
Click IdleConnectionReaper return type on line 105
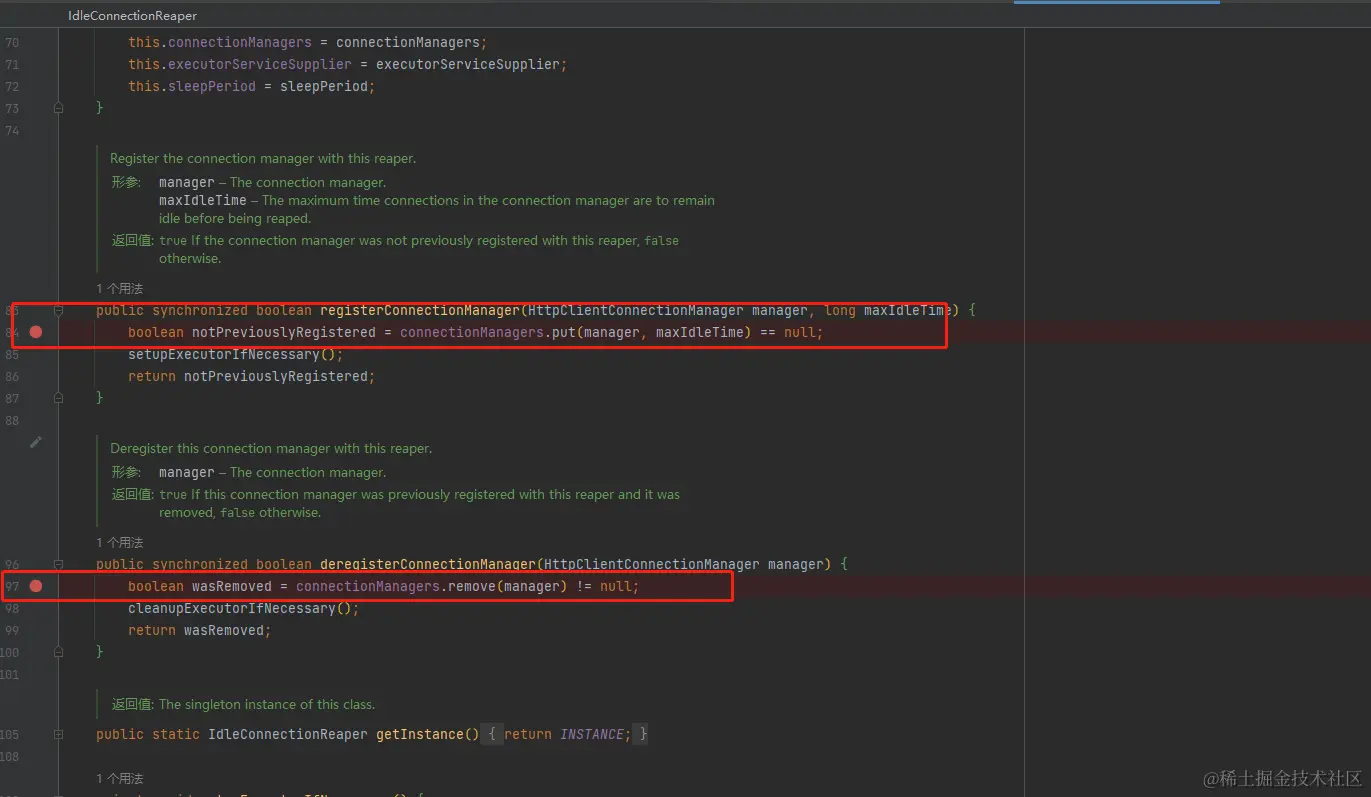coord(288,734)
